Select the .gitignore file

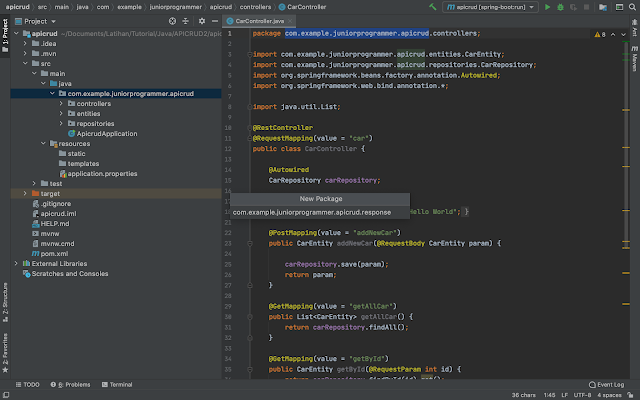click(51, 204)
